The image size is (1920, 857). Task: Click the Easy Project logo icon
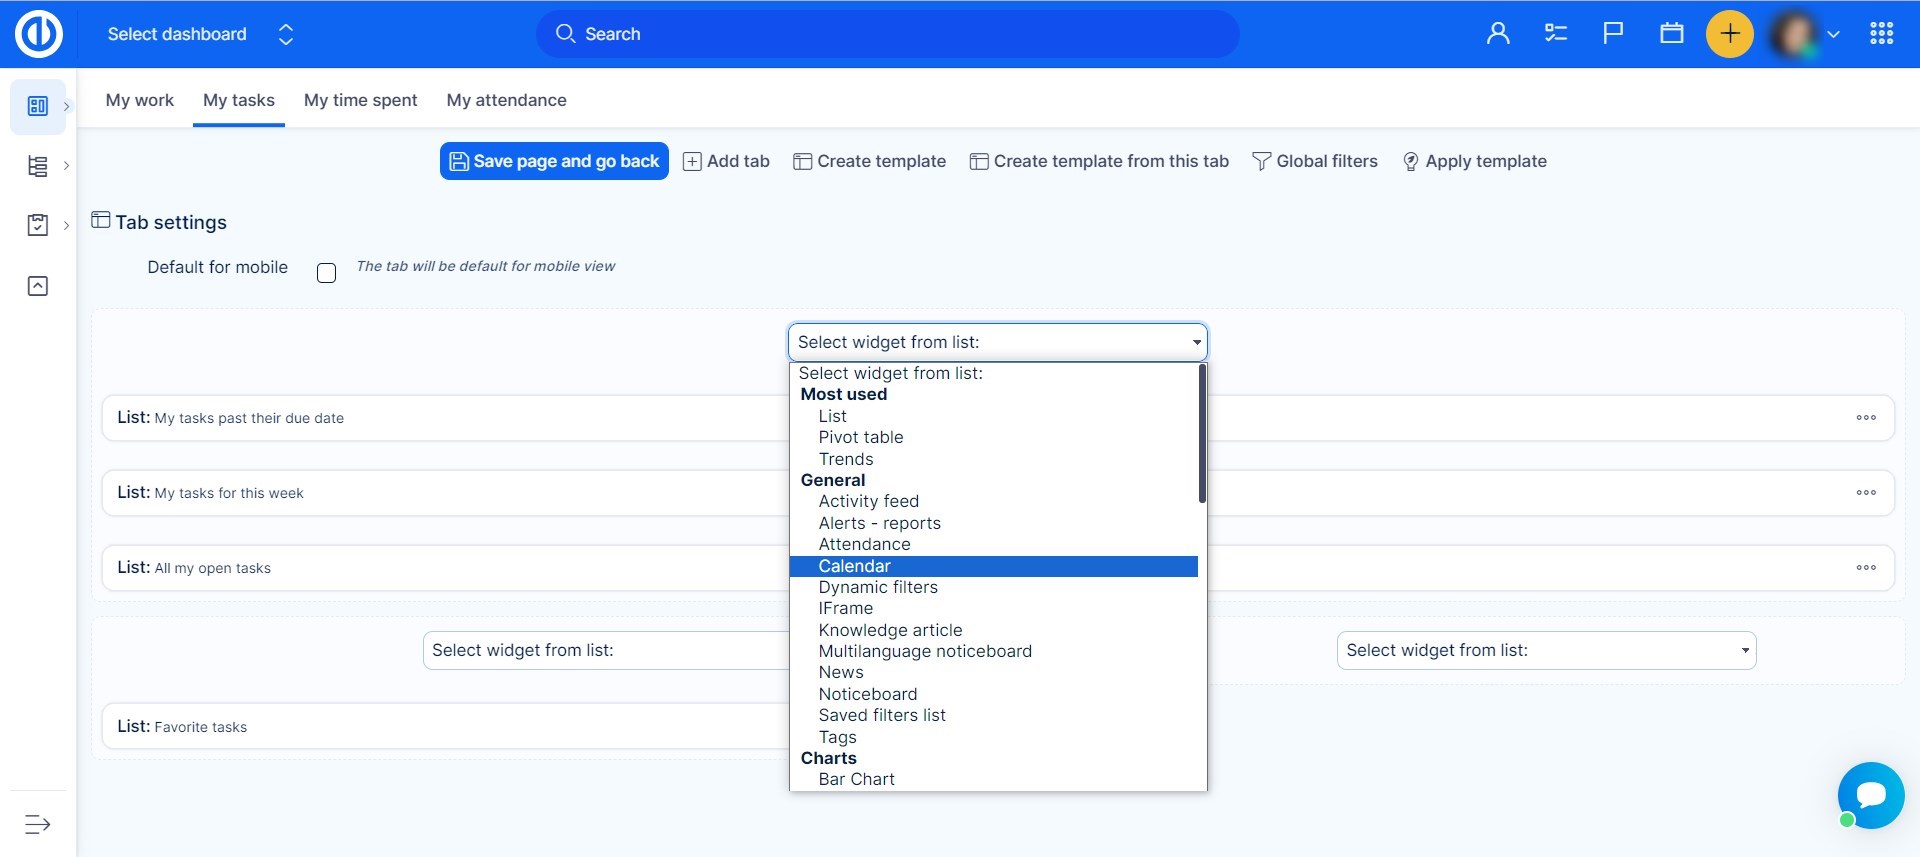tap(39, 34)
